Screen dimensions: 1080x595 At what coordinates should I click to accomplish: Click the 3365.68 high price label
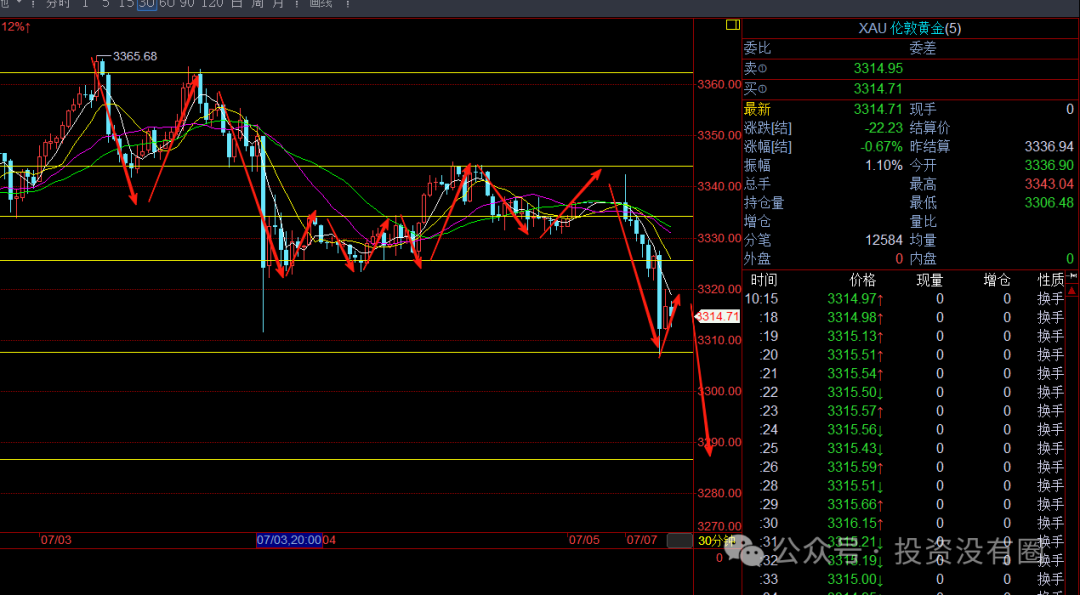pos(135,56)
